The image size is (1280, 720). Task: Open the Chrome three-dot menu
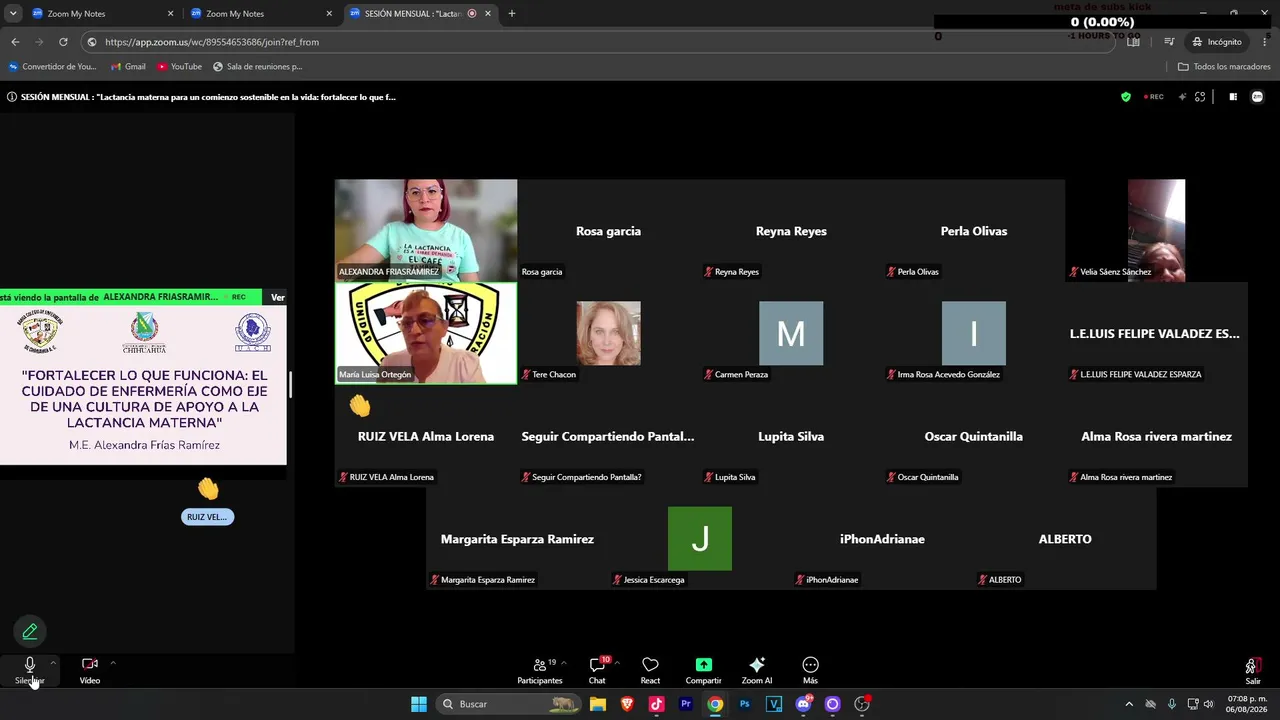pos(1265,42)
